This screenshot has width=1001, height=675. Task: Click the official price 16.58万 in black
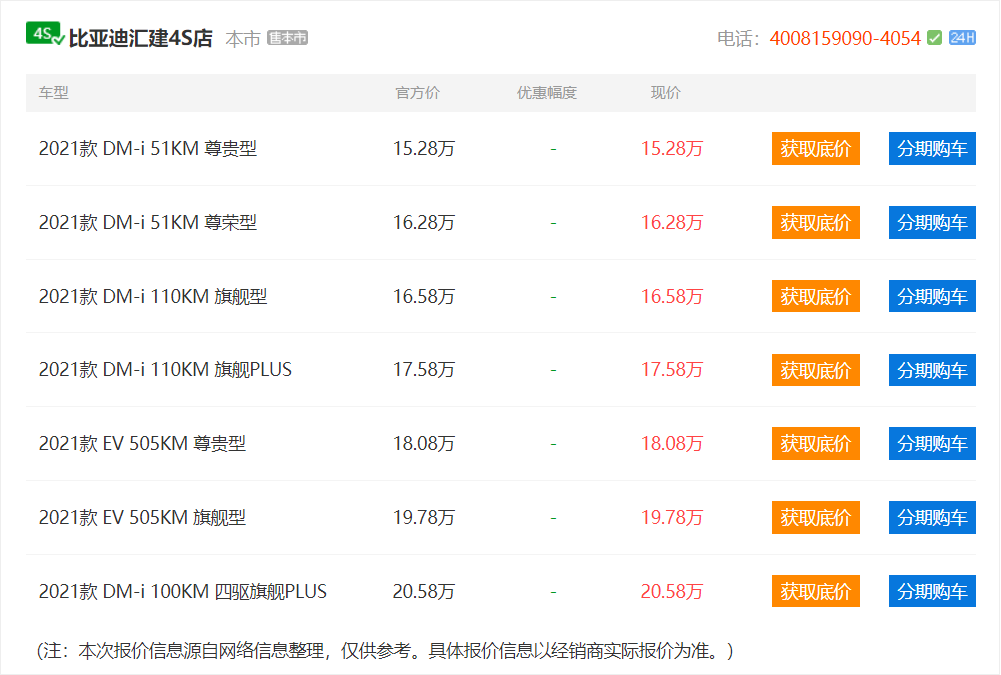coord(424,296)
